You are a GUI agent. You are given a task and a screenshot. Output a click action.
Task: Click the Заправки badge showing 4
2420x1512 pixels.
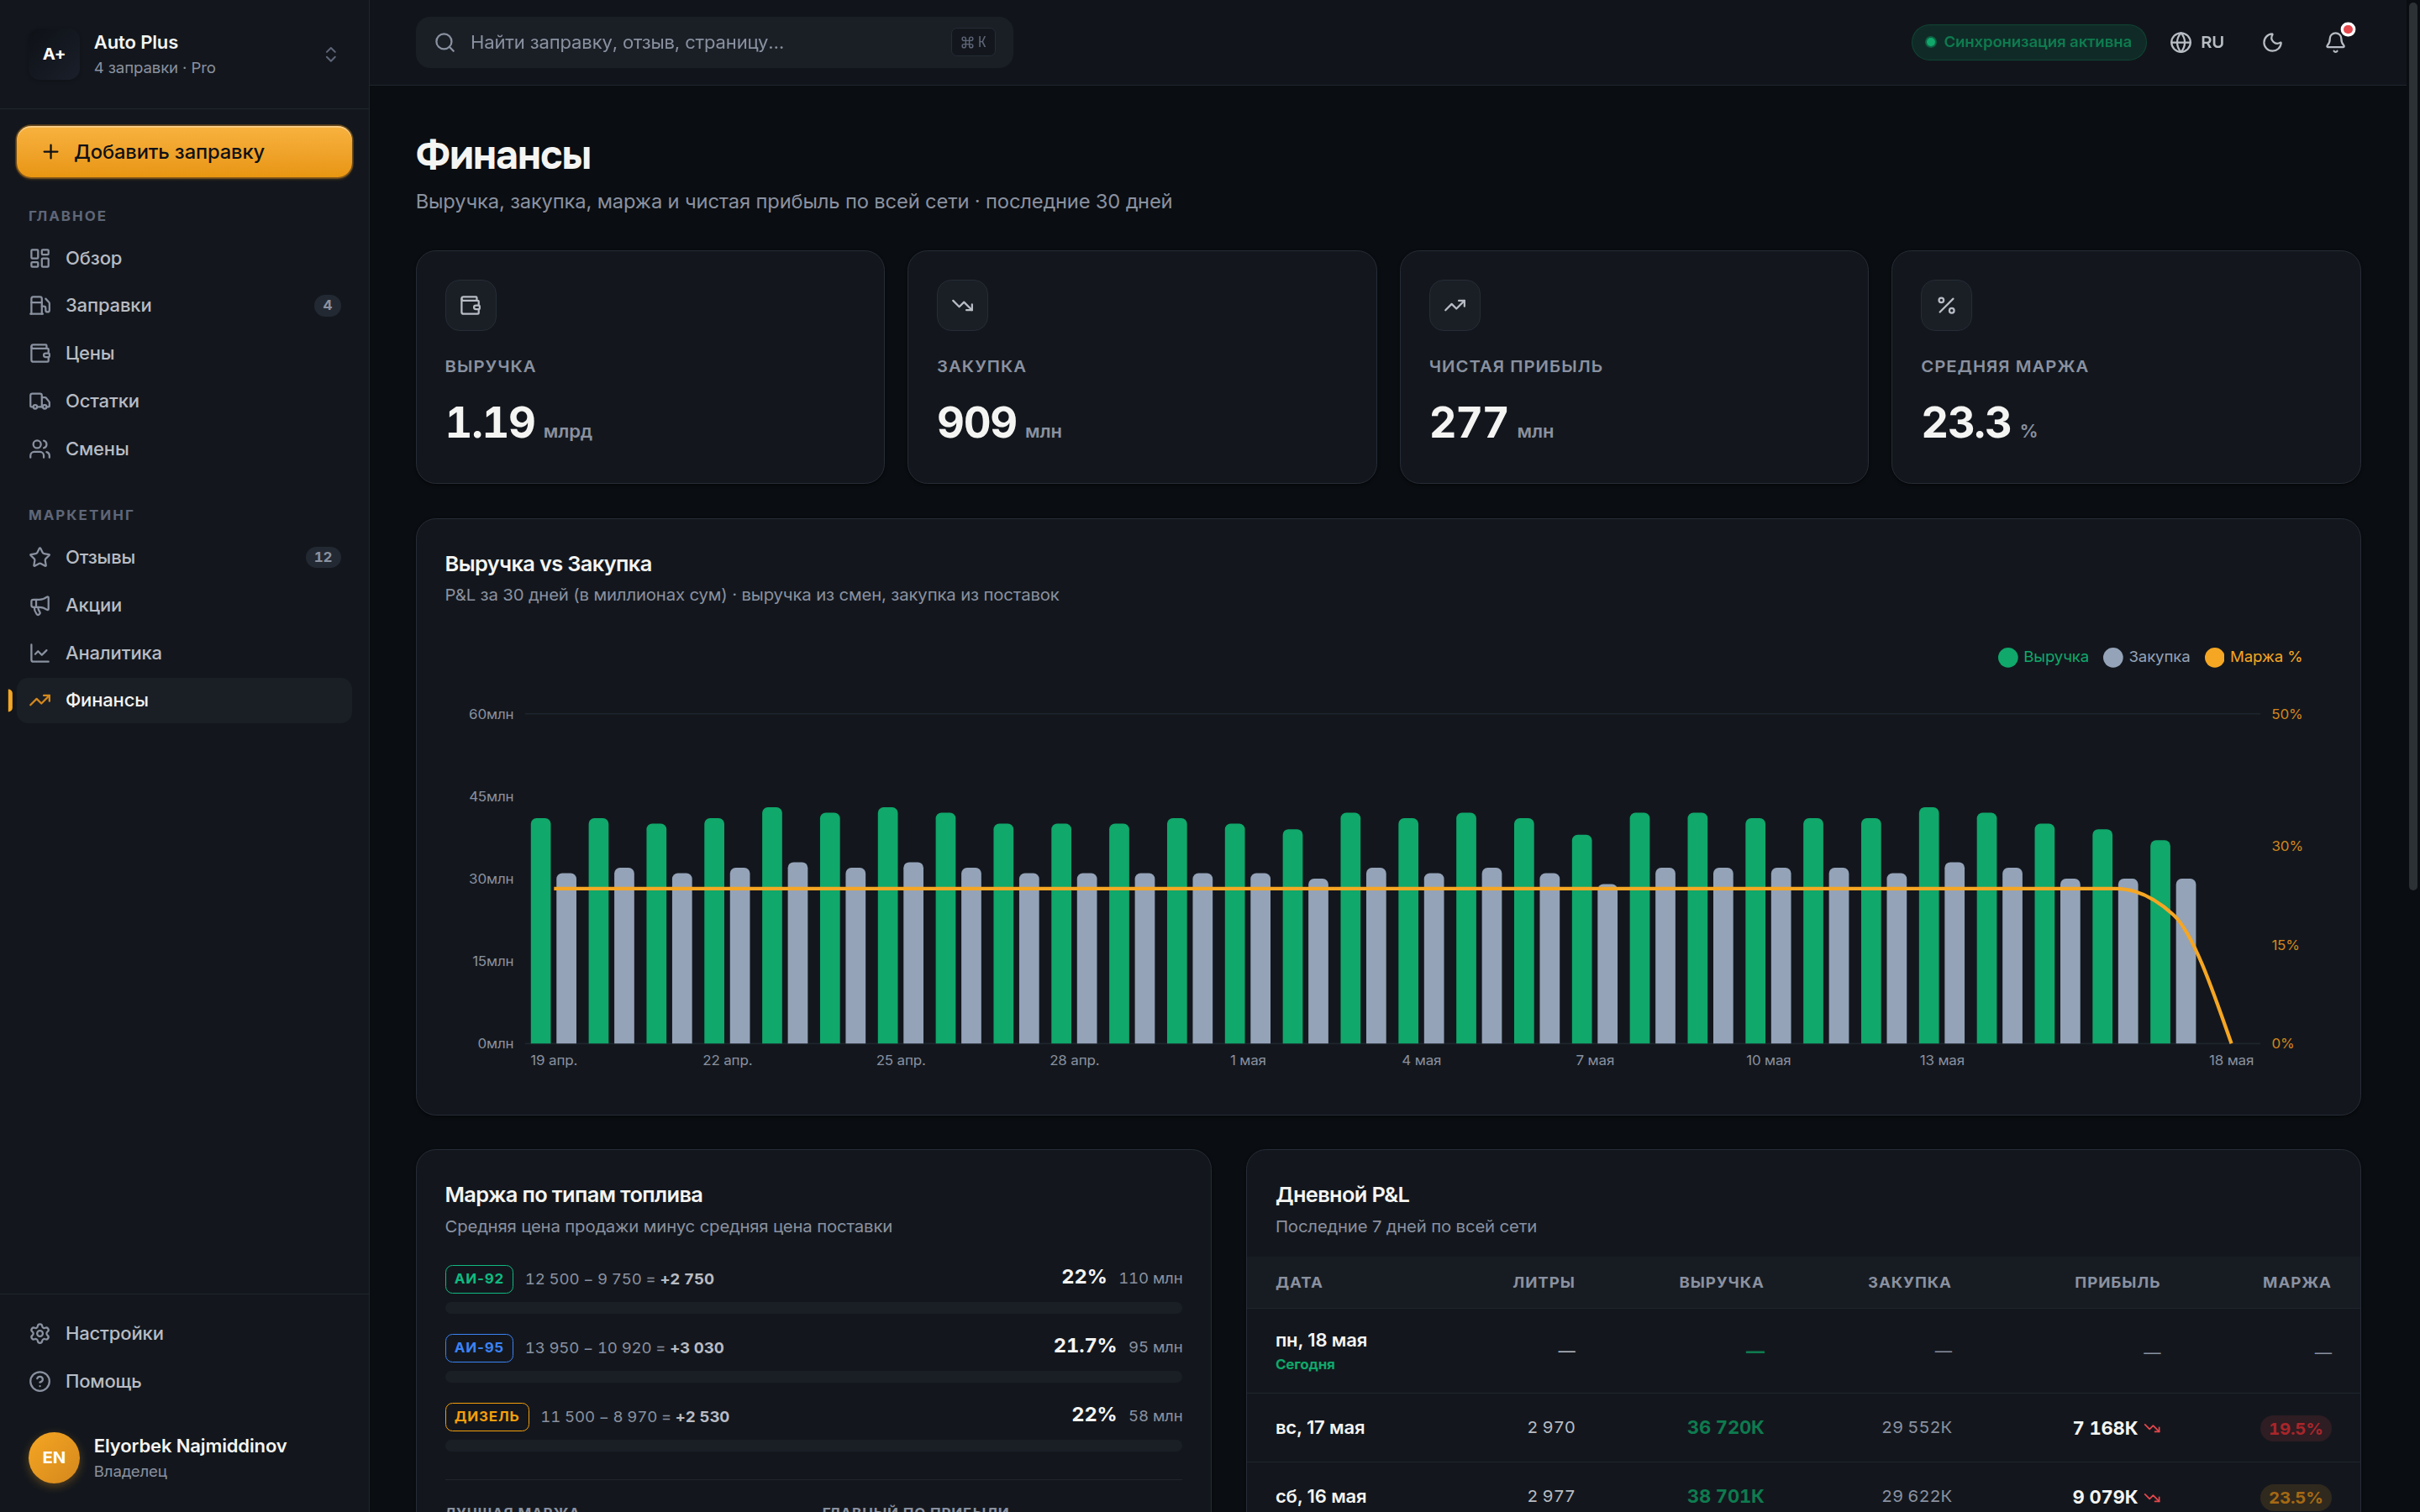point(327,305)
